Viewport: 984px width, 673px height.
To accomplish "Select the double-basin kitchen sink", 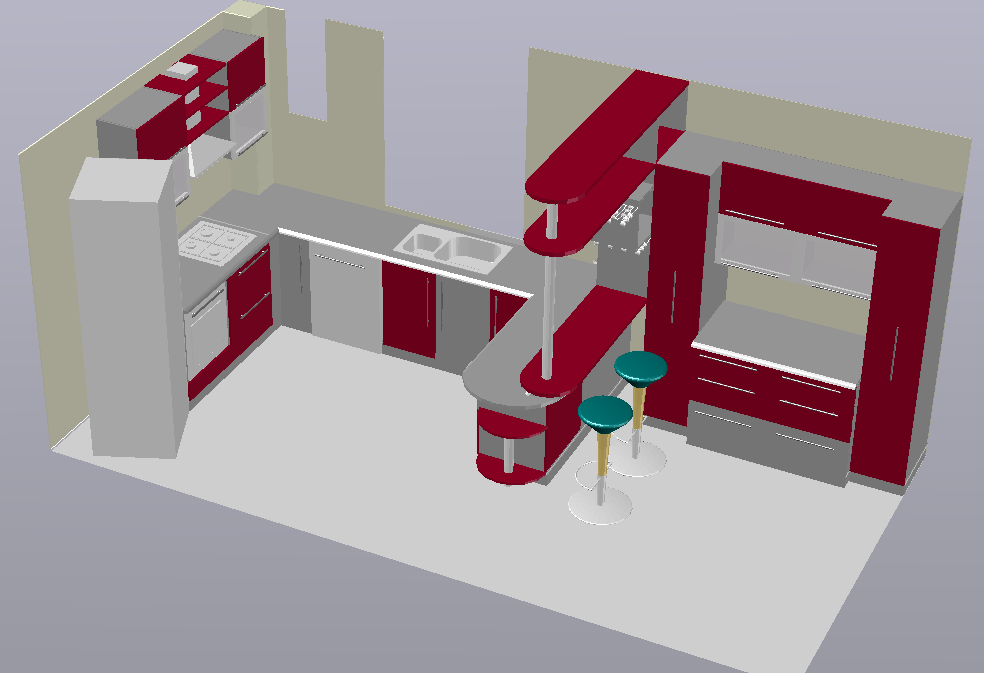I will tap(452, 249).
